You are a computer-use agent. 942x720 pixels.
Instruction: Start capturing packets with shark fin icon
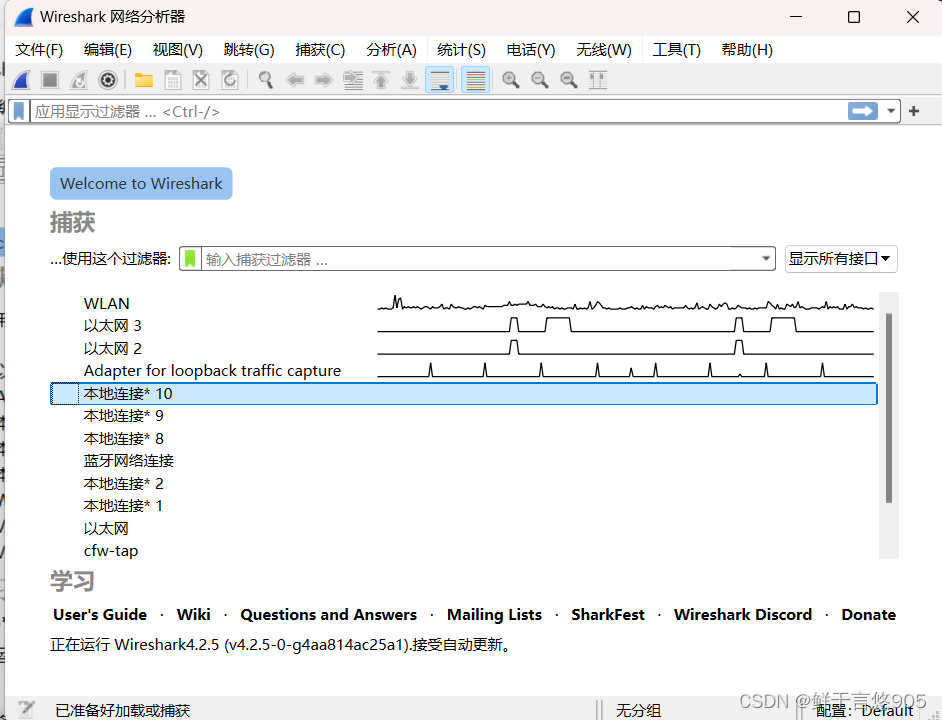point(22,80)
